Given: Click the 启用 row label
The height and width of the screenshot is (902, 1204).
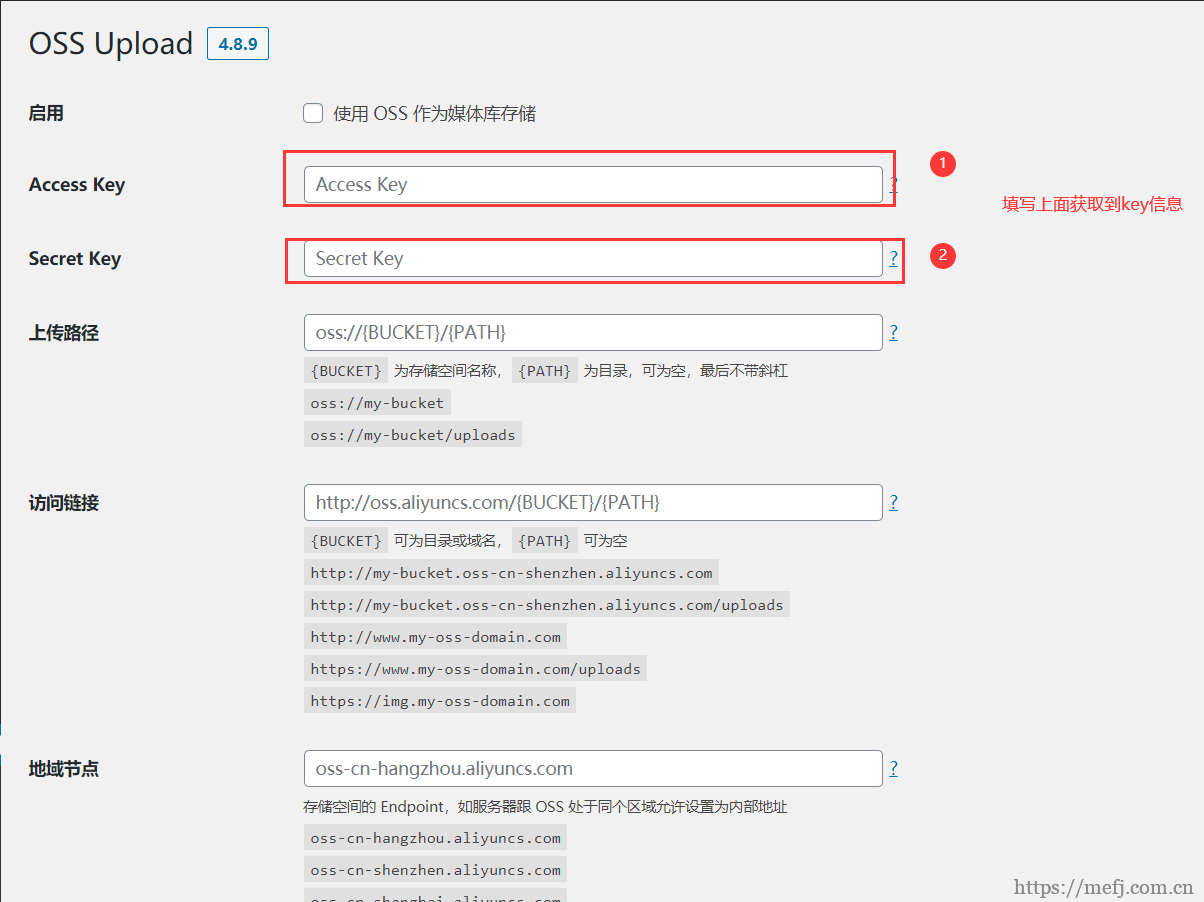Looking at the screenshot, I should [46, 113].
